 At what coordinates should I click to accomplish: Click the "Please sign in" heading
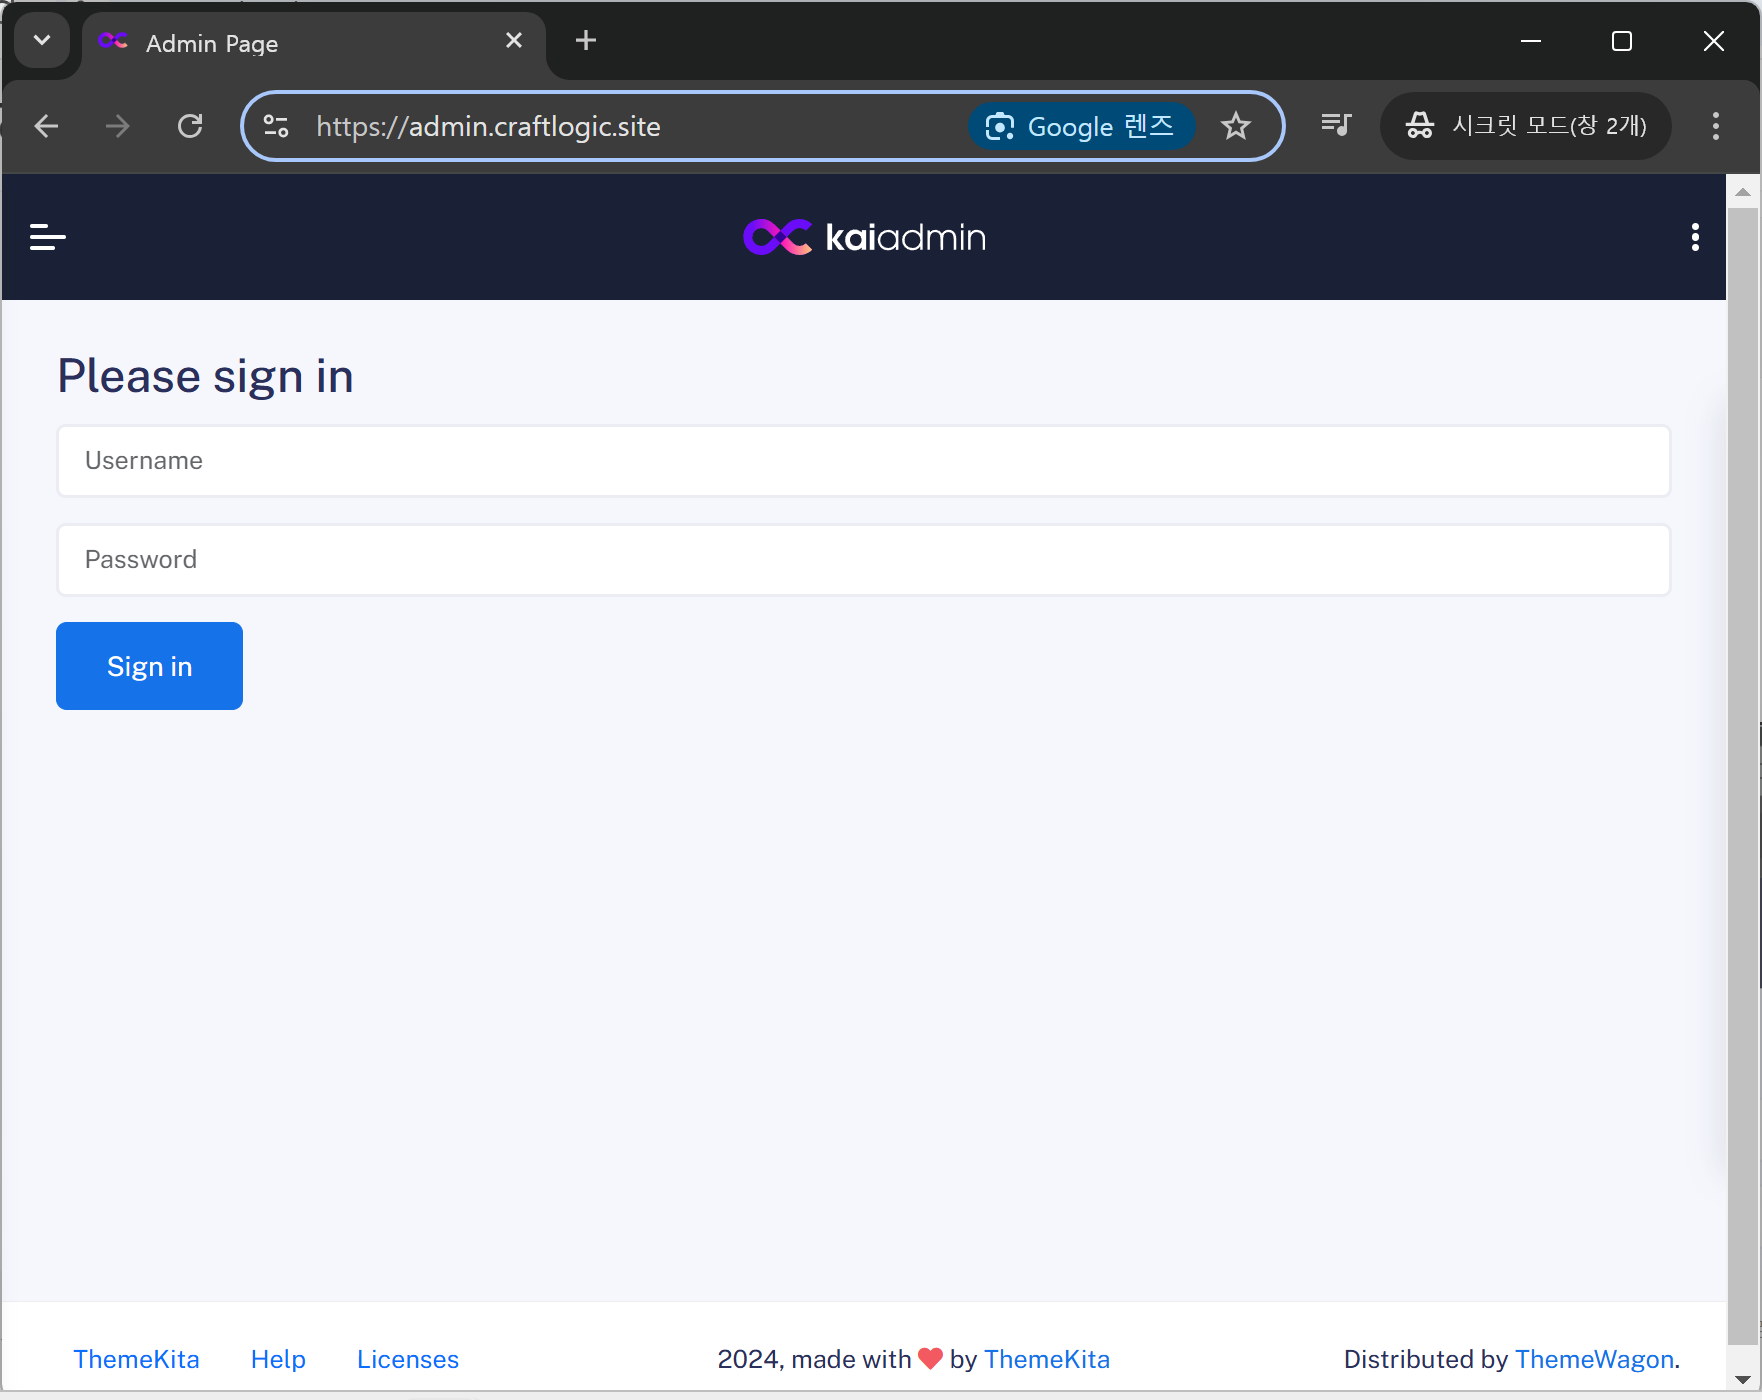pos(205,377)
